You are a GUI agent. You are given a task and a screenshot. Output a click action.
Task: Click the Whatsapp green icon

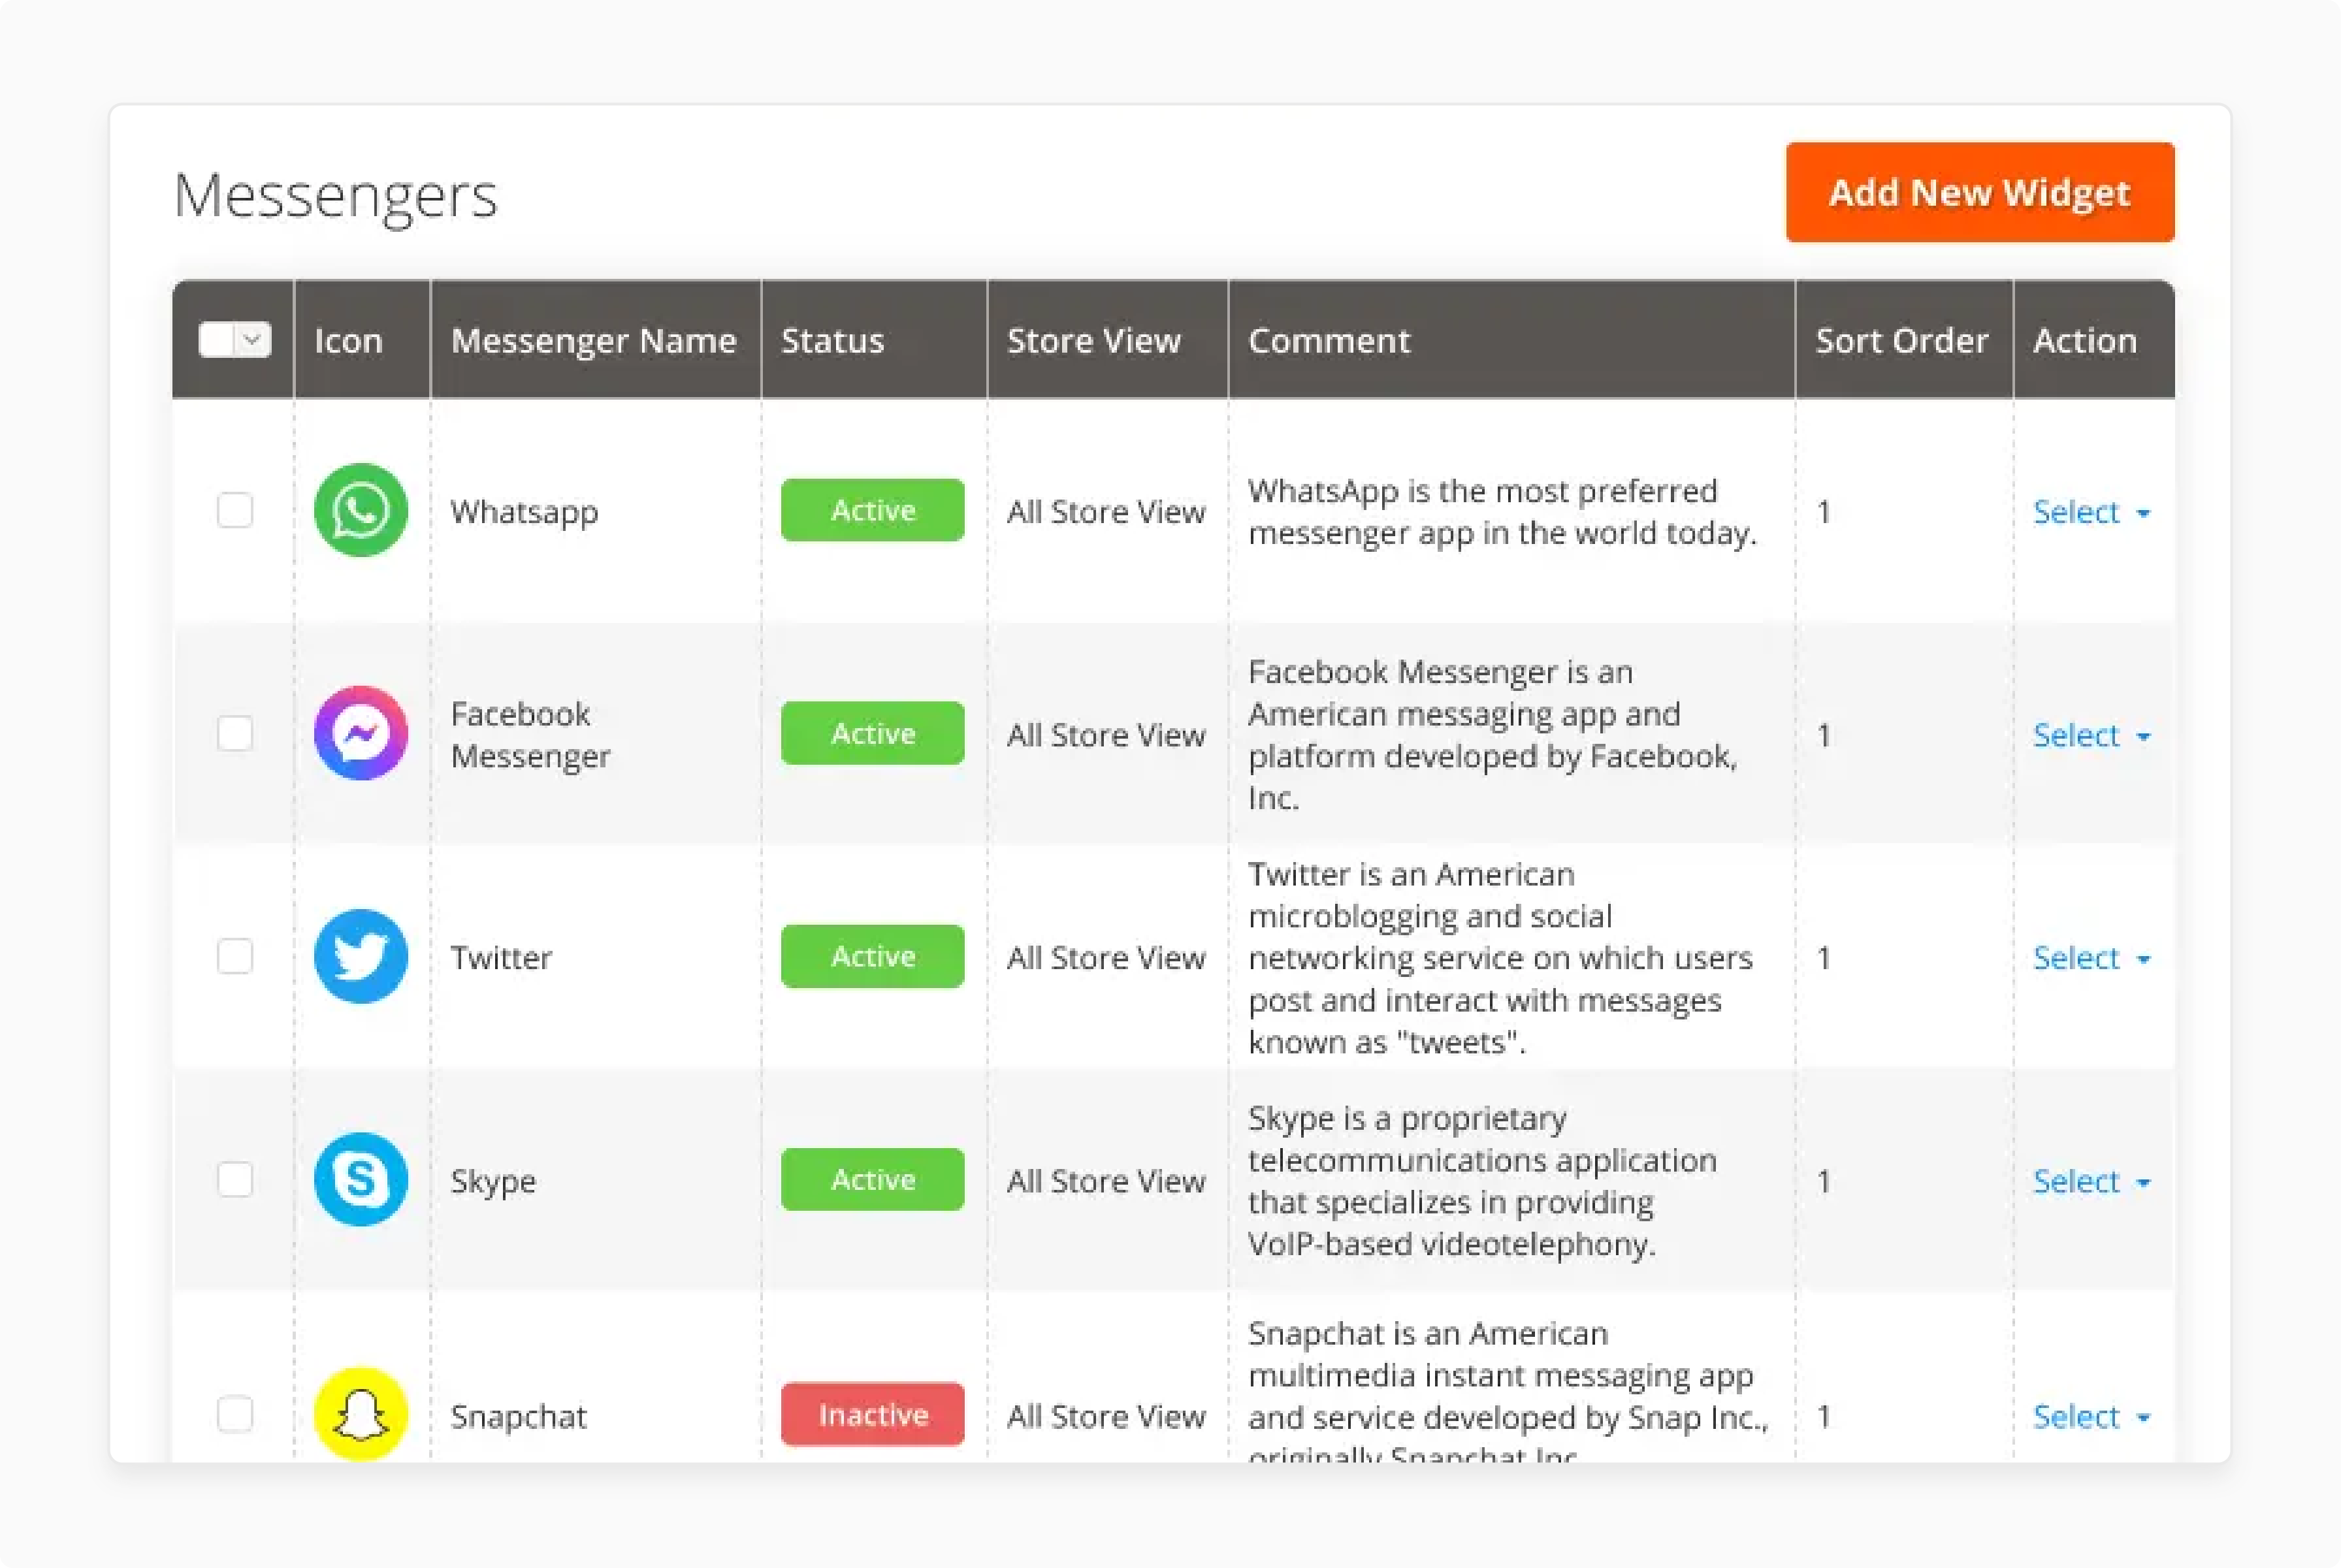[360, 510]
